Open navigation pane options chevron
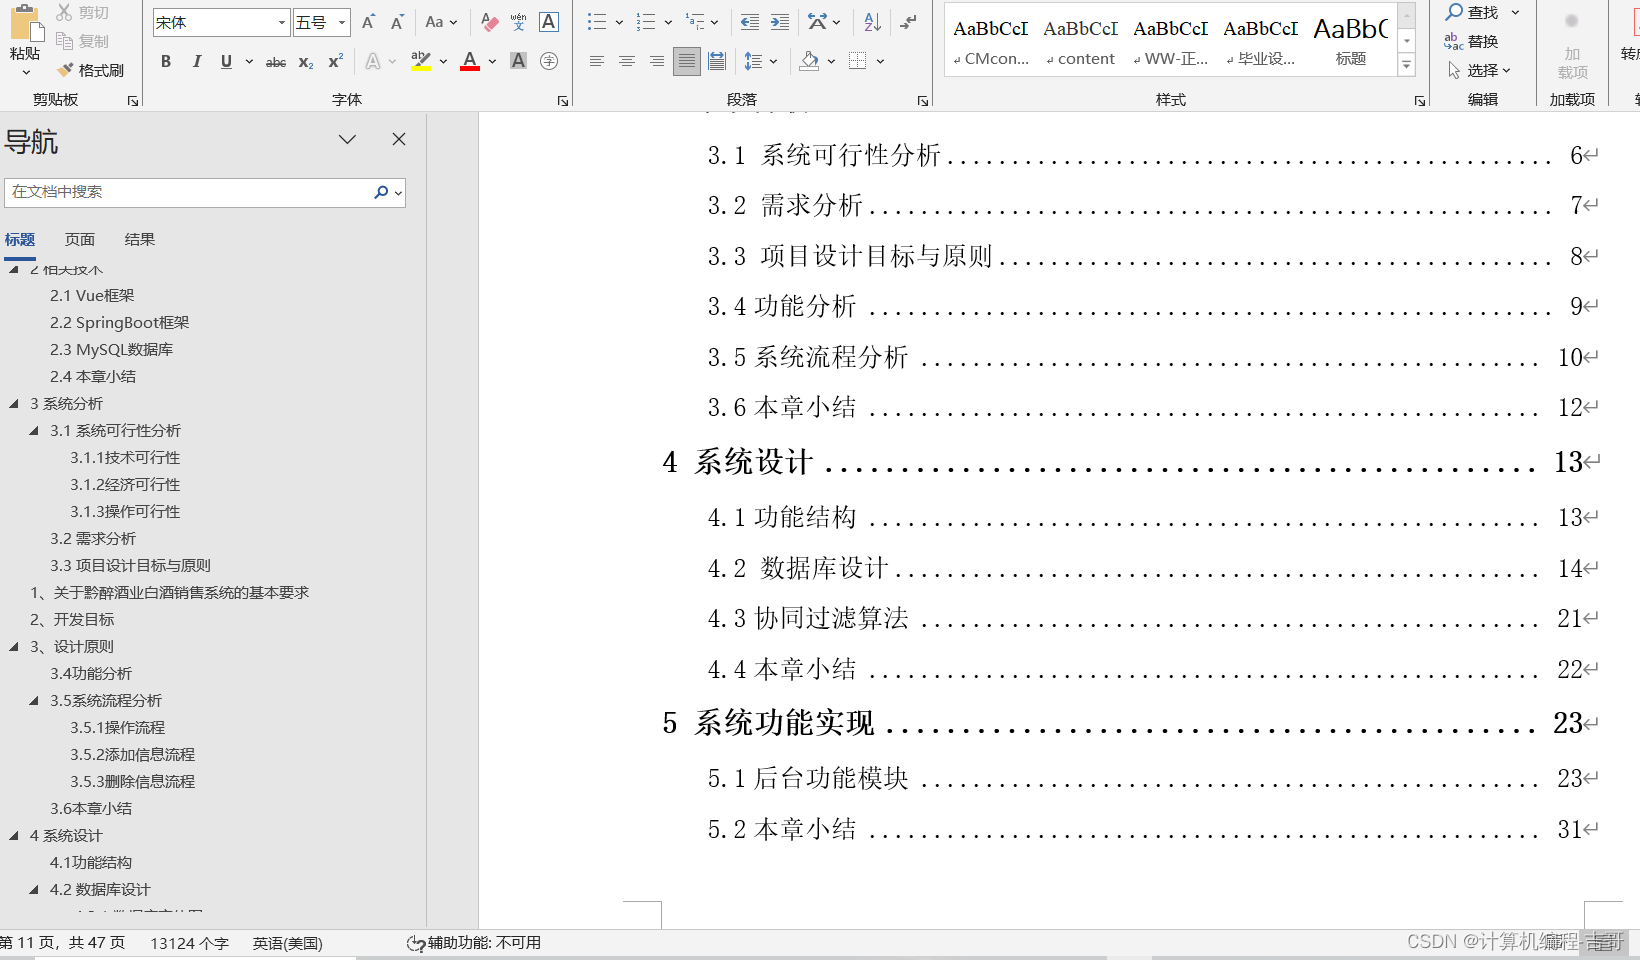Screen dimensions: 1640x960 tap(347, 139)
